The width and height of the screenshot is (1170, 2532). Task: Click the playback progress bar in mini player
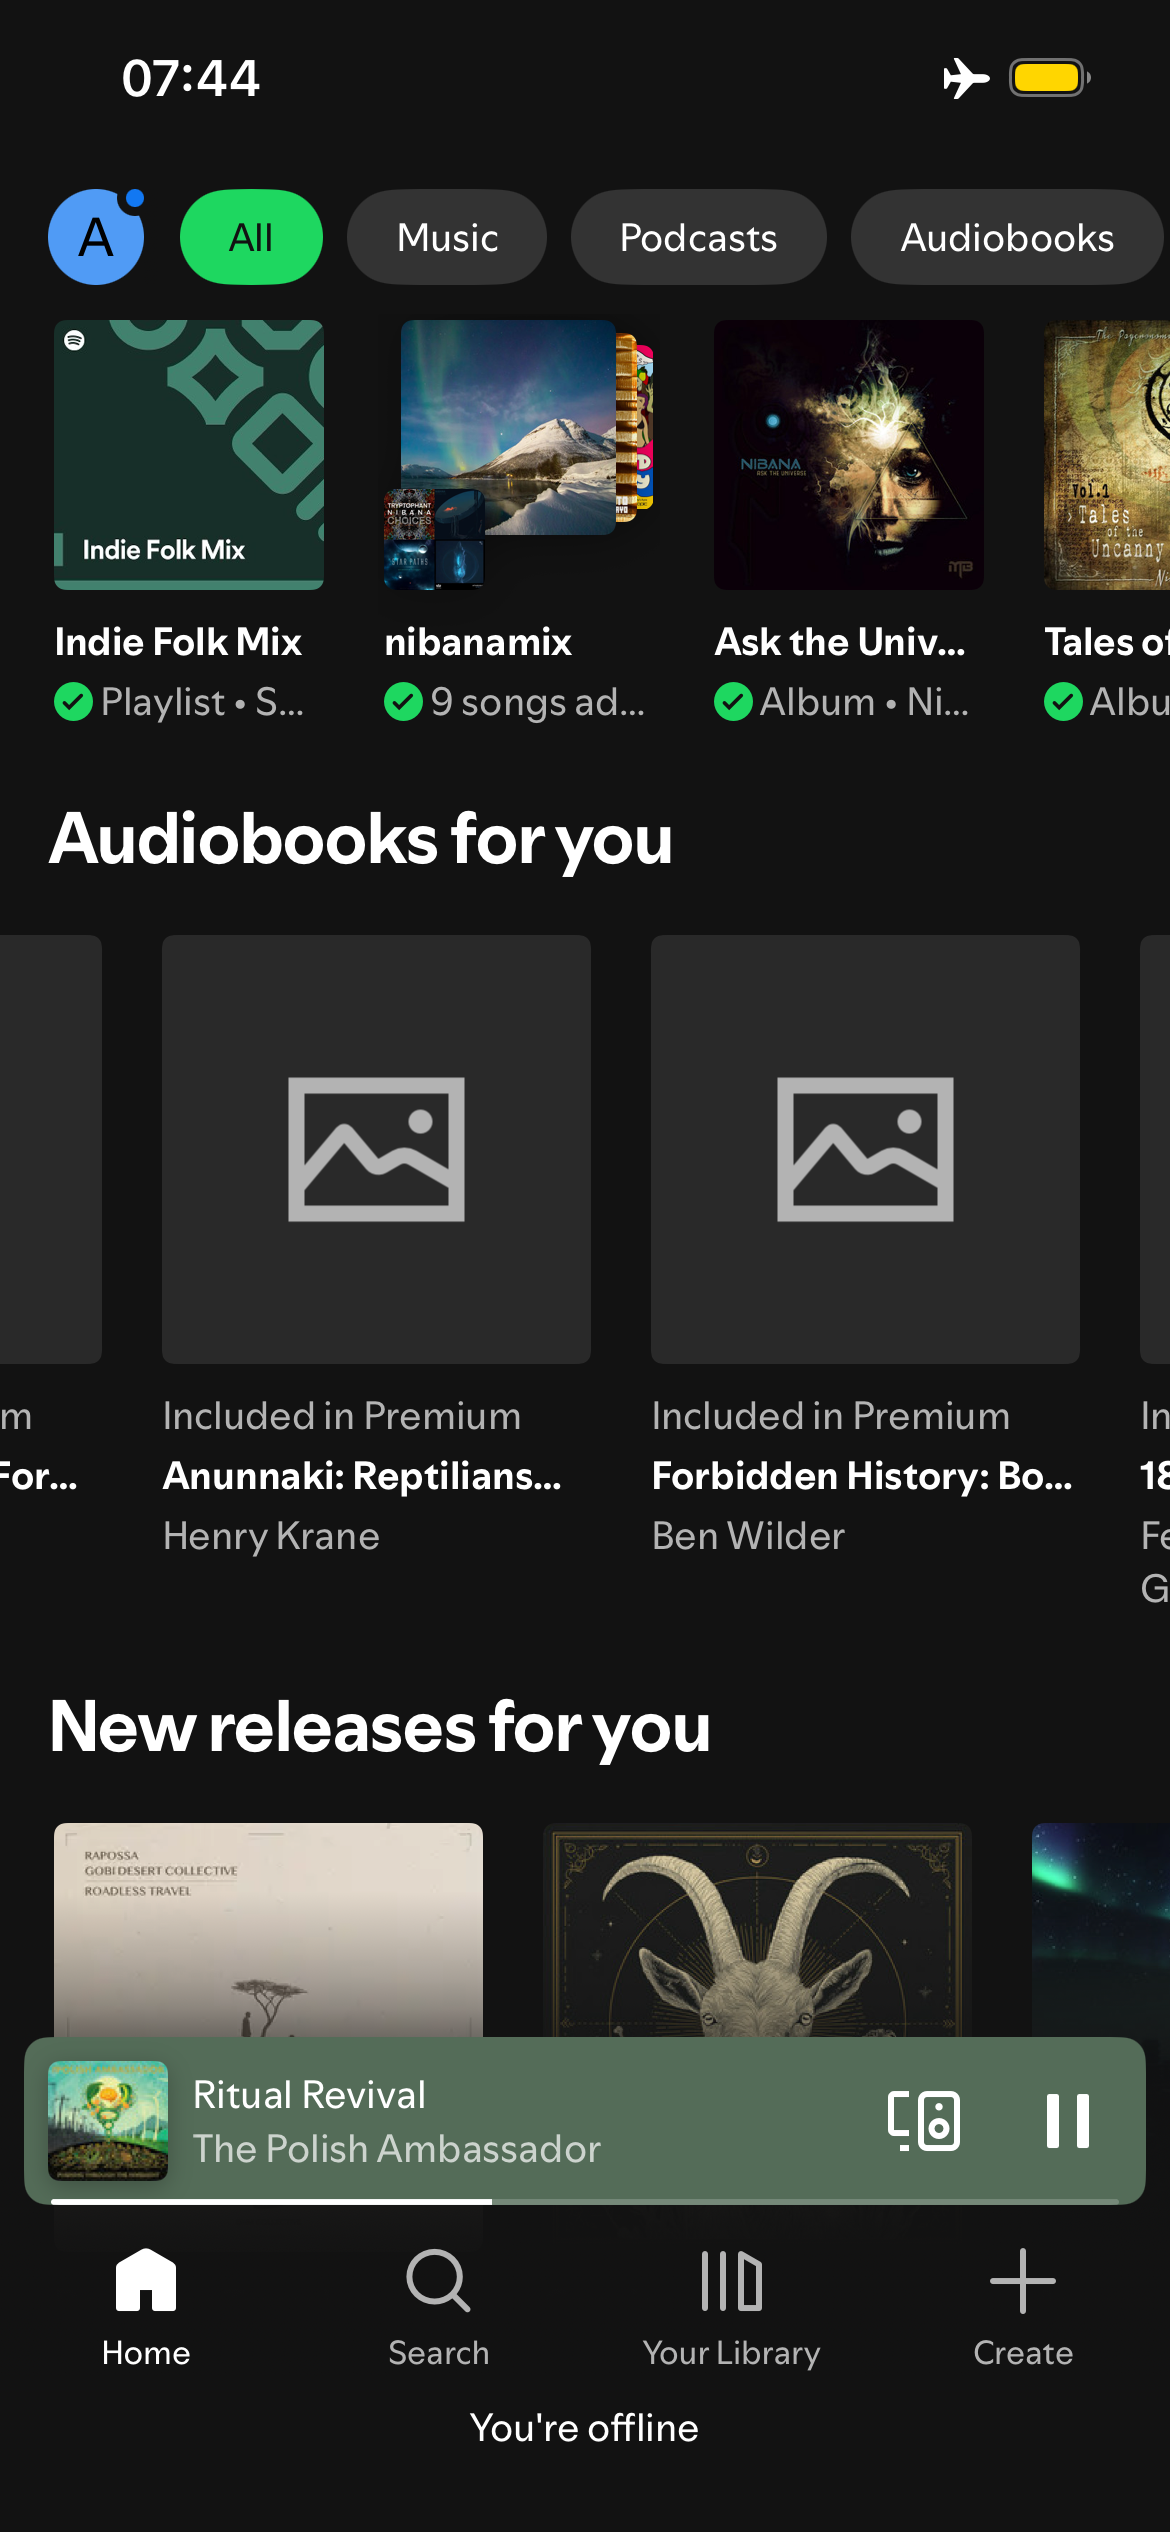coord(584,2201)
